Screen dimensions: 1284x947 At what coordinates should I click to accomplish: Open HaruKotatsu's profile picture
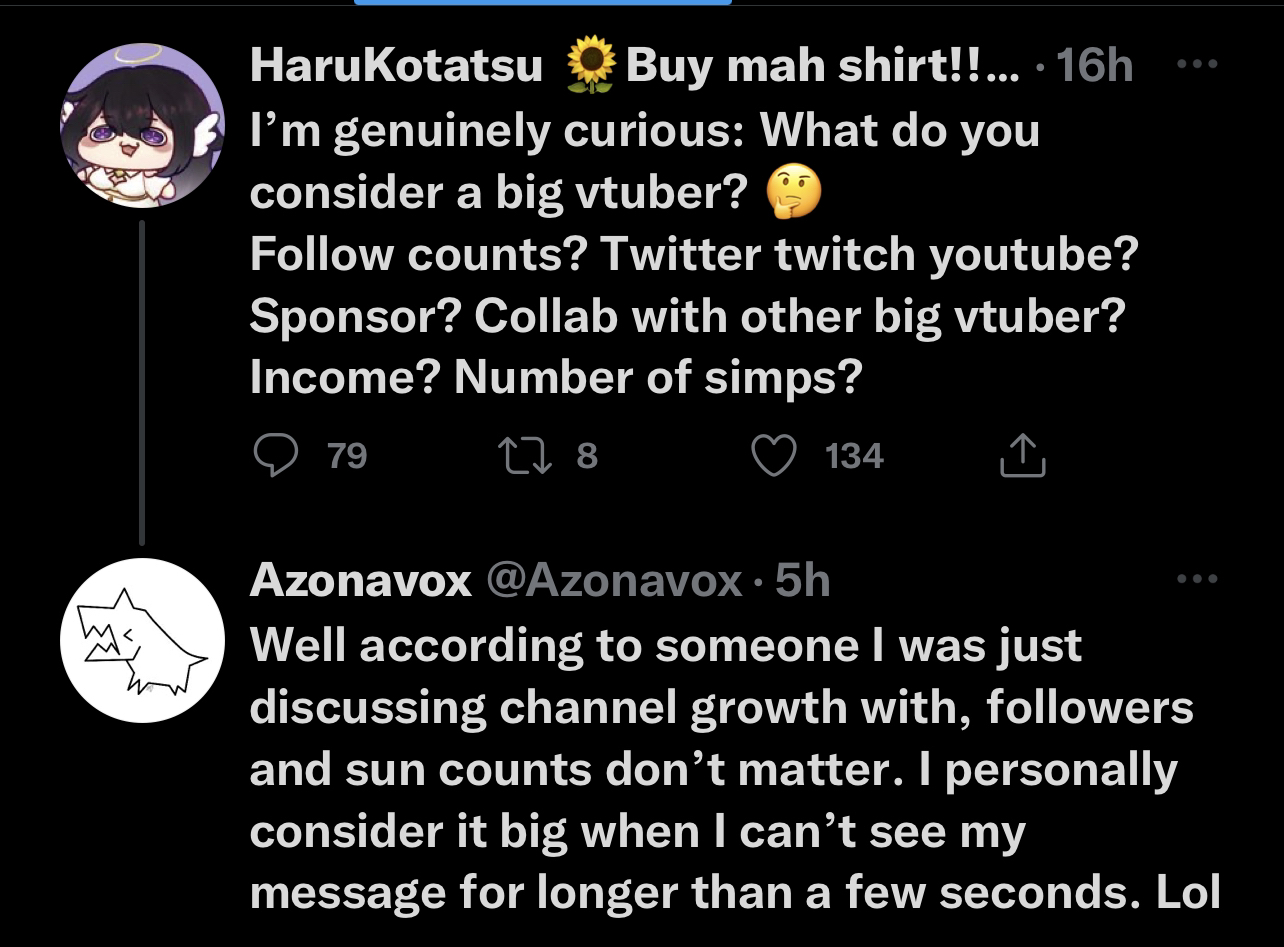142,125
